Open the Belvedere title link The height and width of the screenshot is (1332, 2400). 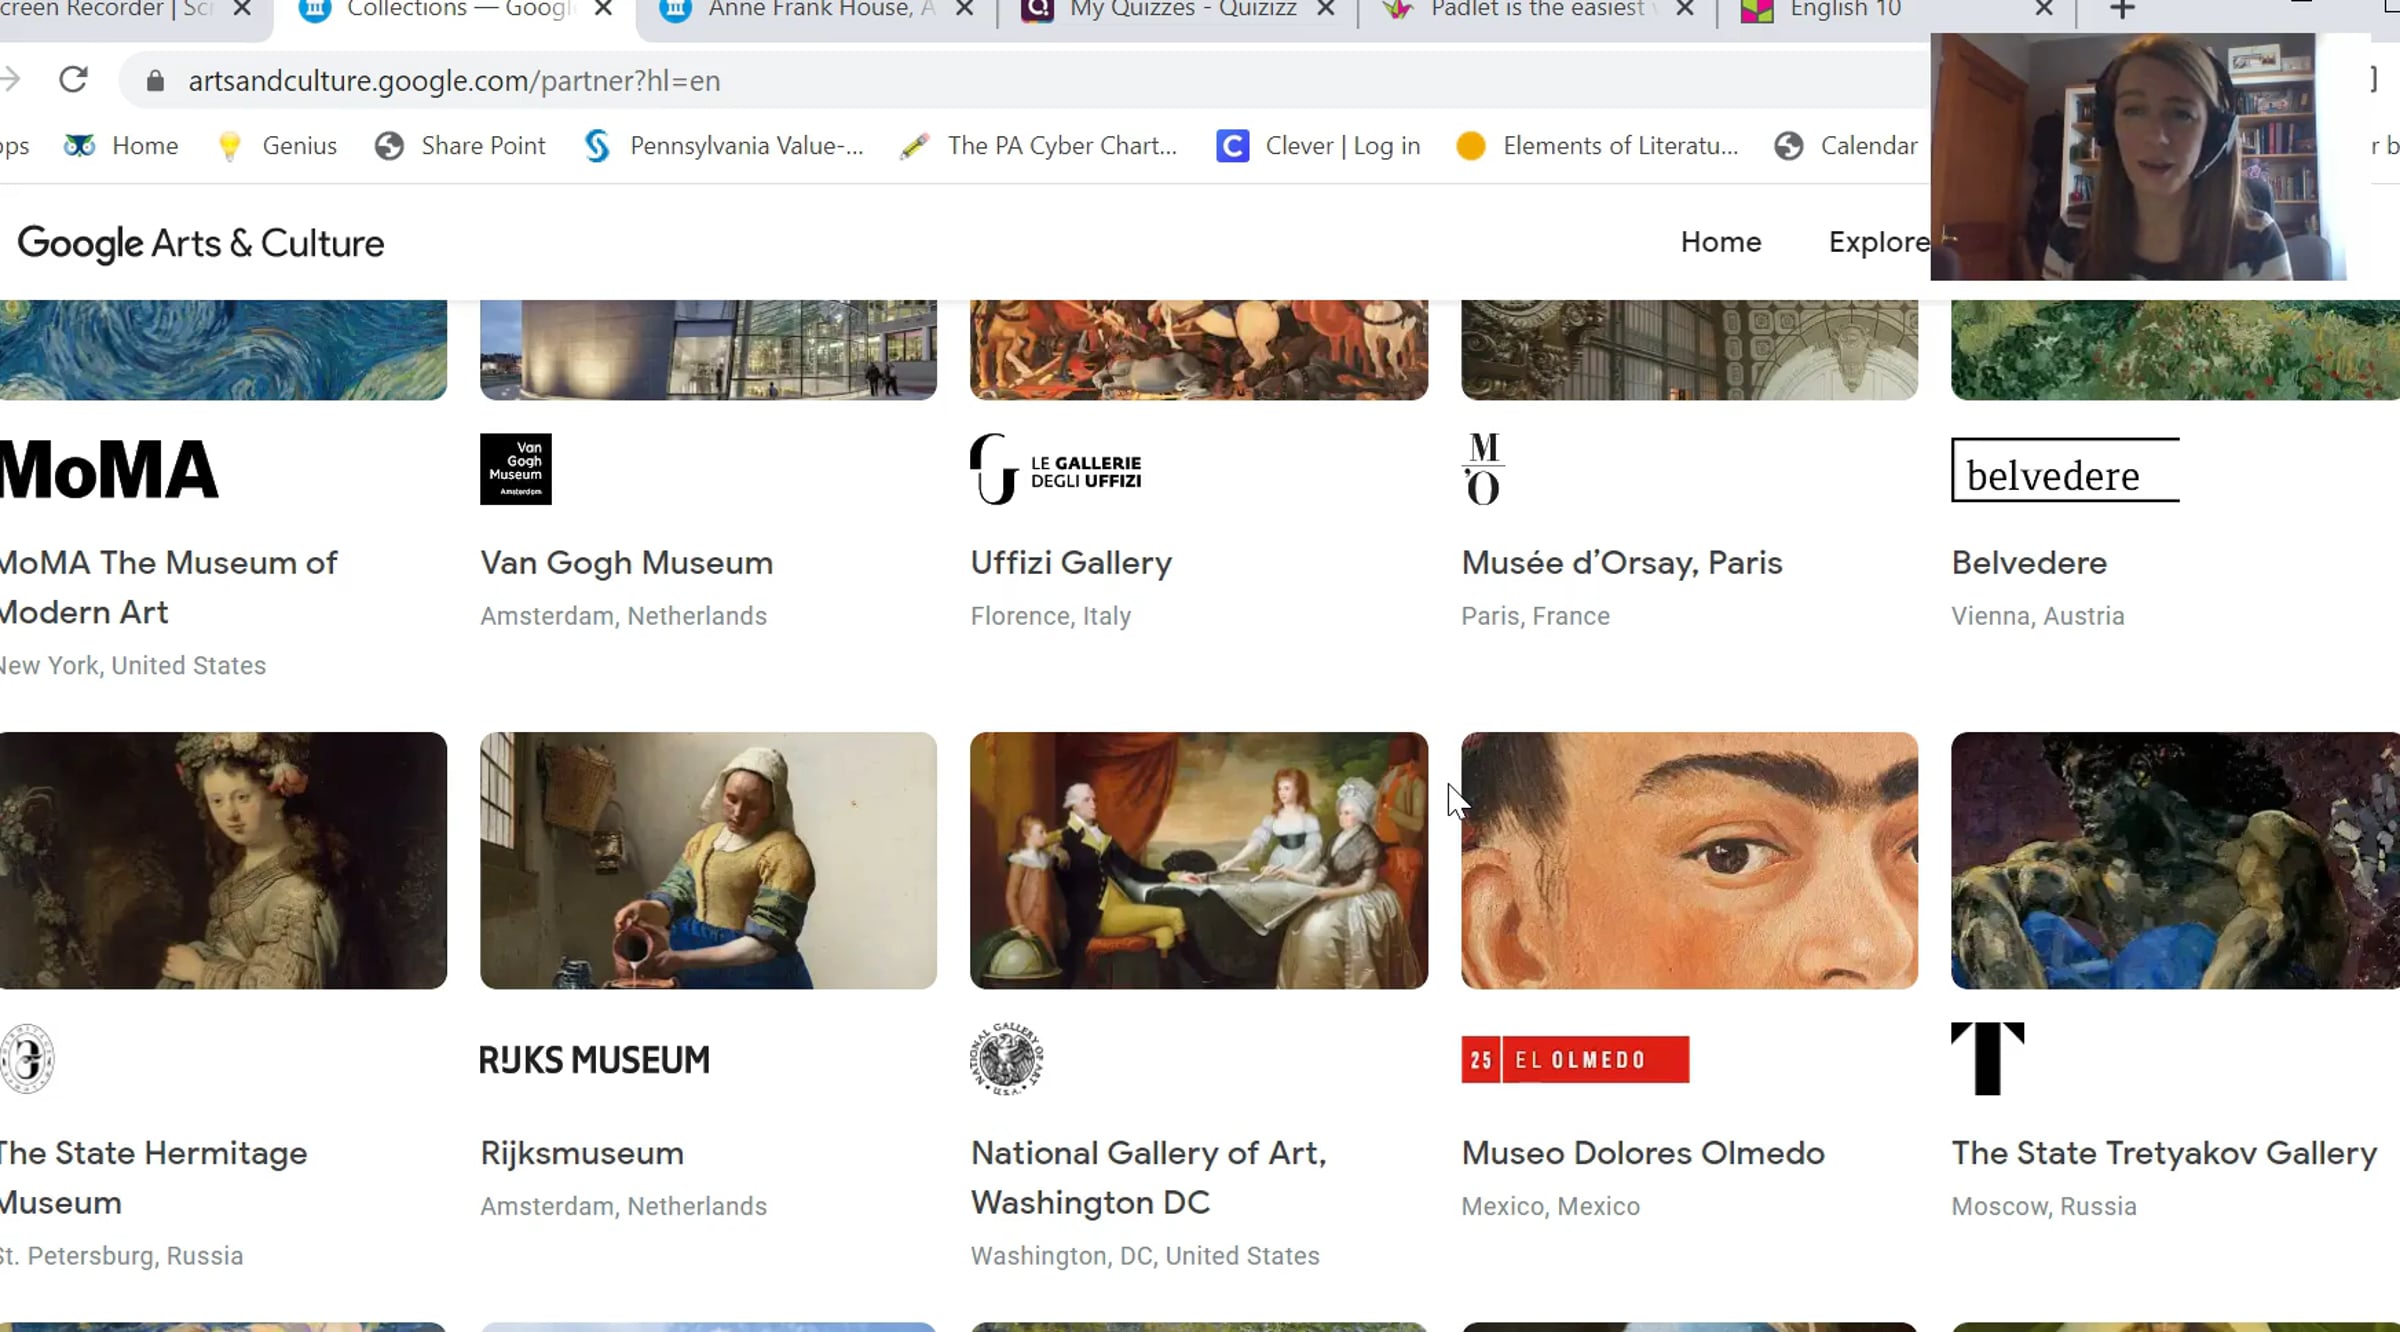click(2029, 563)
